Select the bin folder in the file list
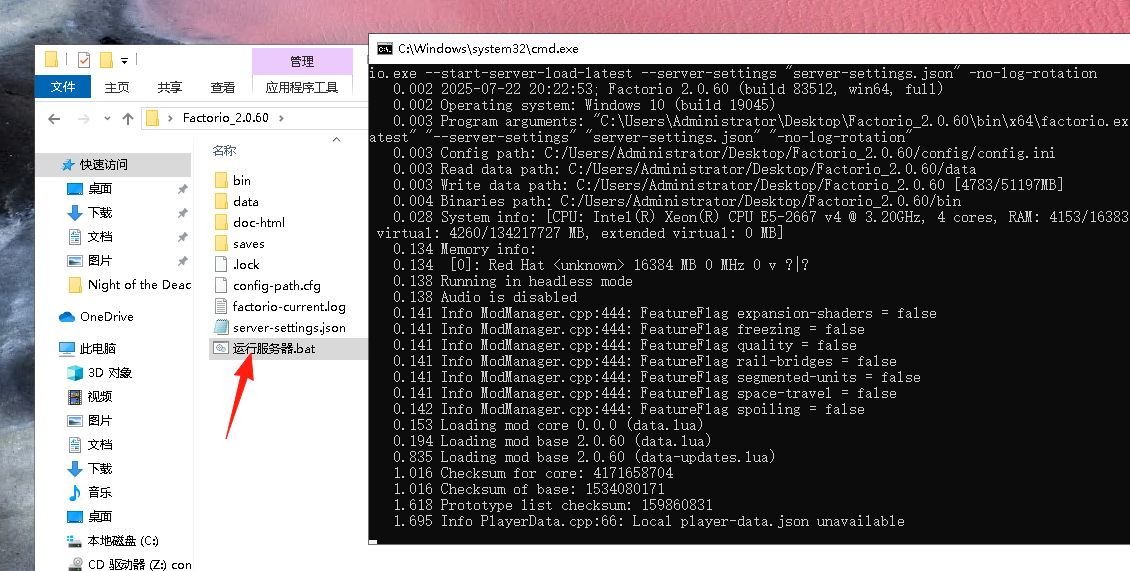Viewport: 1130px width, 571px height. point(241,180)
